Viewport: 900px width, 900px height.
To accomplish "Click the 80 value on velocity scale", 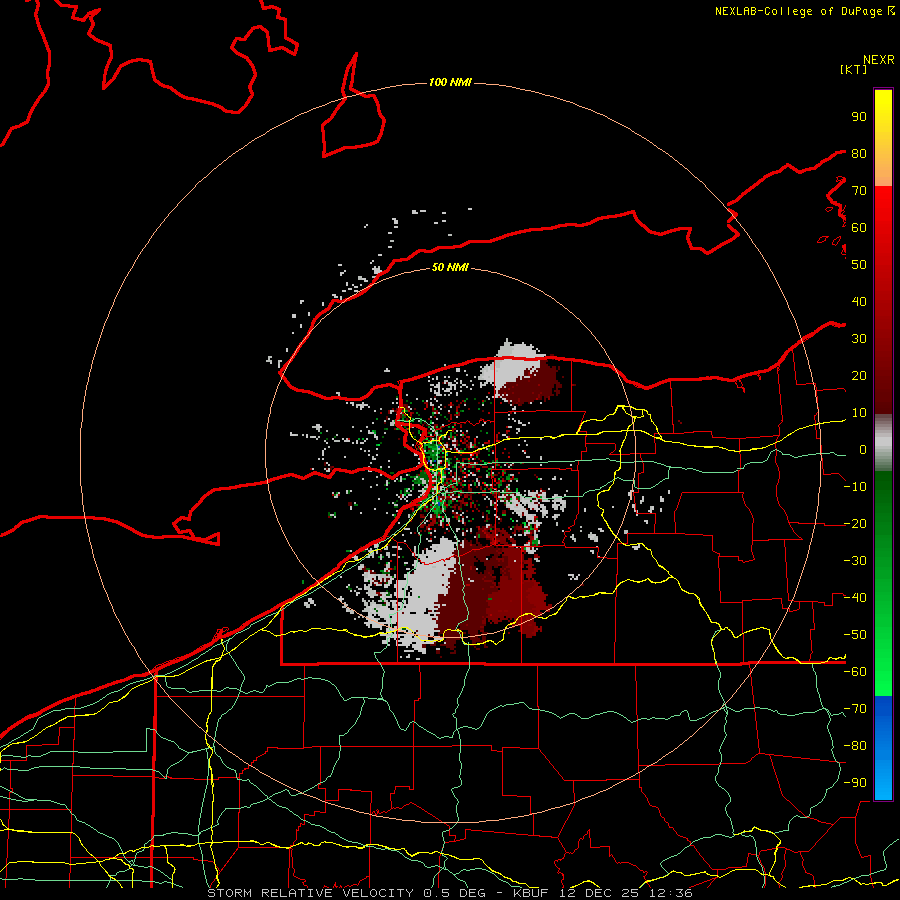I will [859, 153].
